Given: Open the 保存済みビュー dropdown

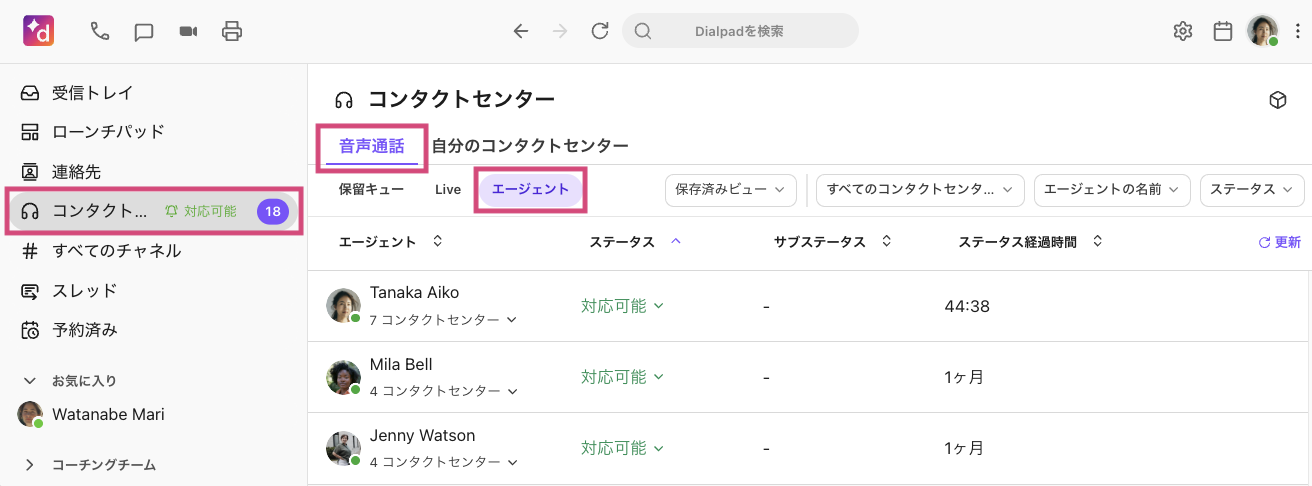Looking at the screenshot, I should pos(730,189).
